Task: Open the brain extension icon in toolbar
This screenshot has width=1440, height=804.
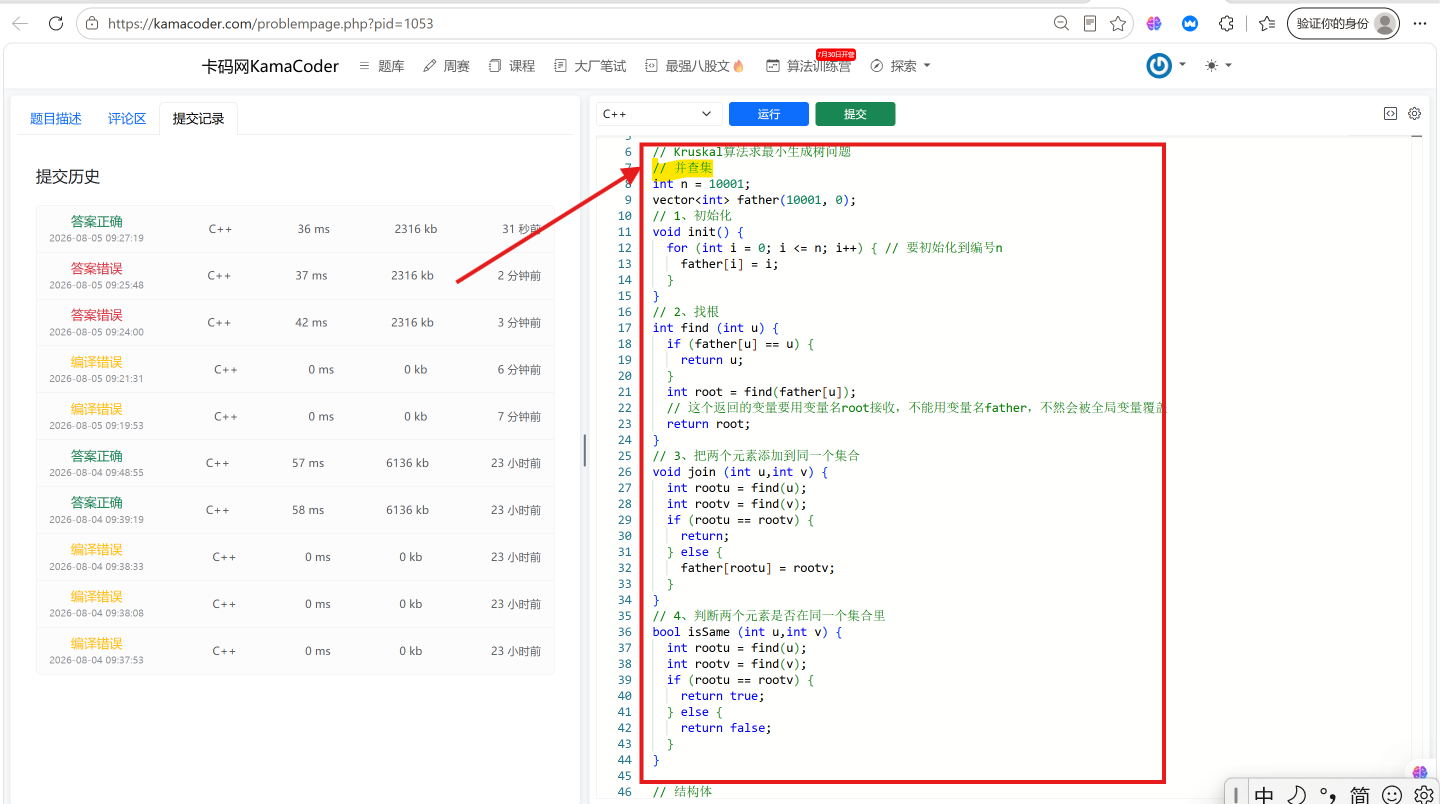Action: tap(1154, 23)
